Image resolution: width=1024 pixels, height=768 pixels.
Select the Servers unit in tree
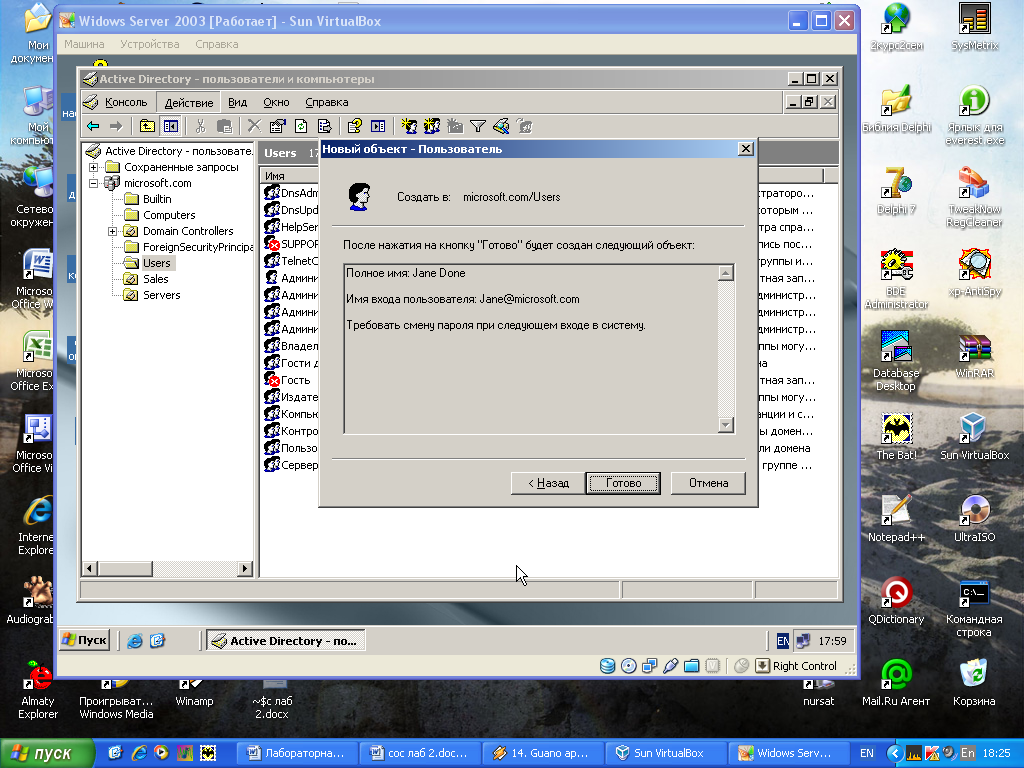pos(161,295)
